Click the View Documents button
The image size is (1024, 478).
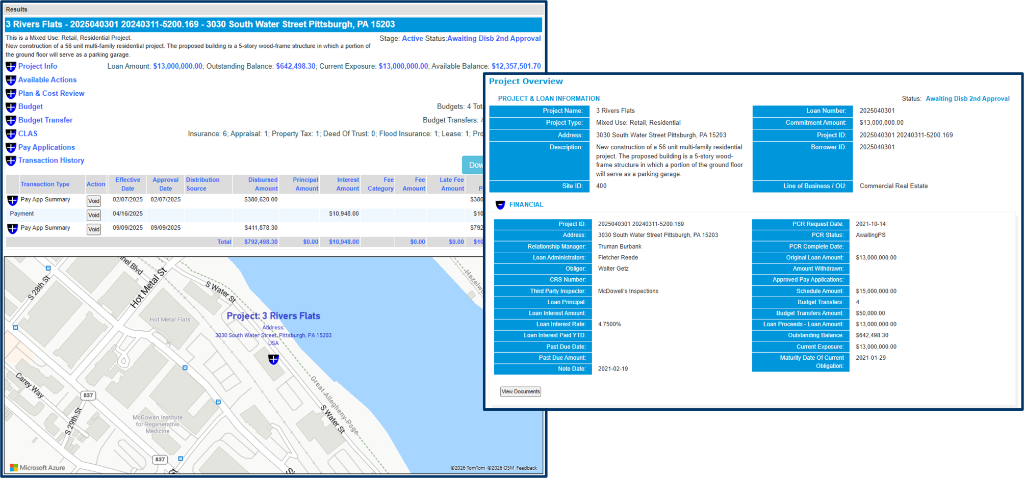[x=520, y=391]
